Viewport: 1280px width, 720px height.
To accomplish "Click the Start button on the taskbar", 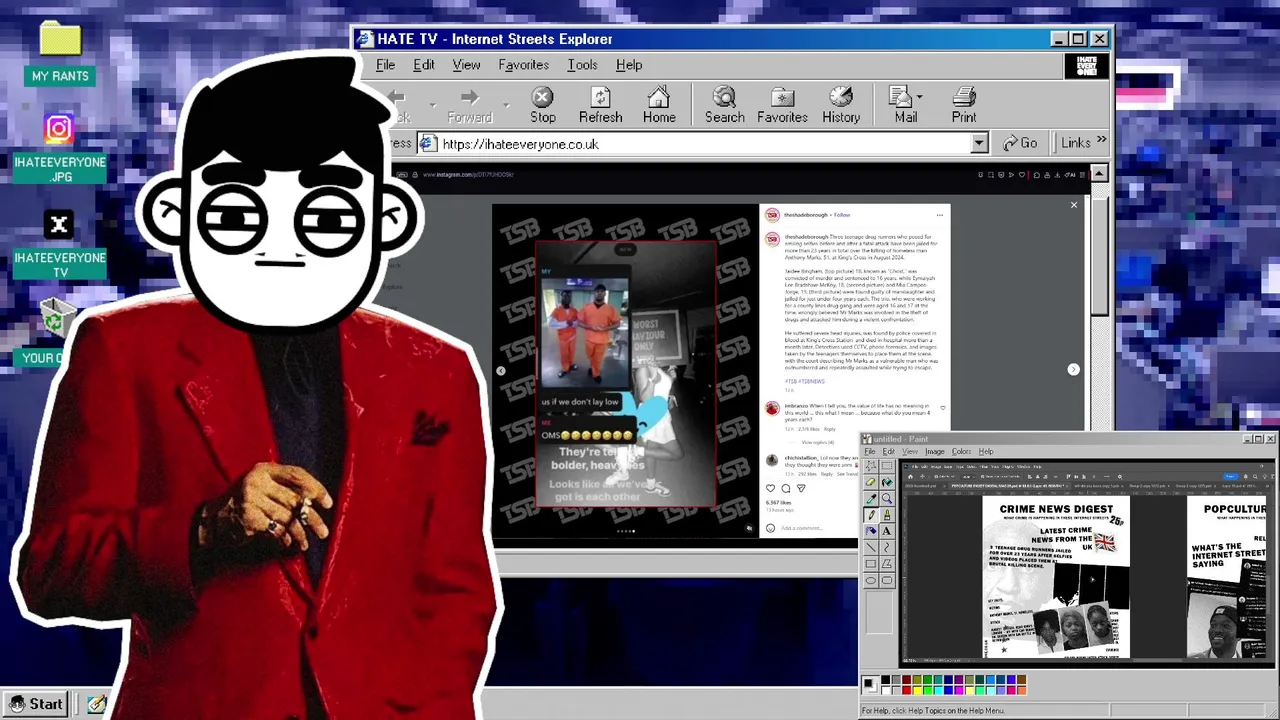I will click(36, 704).
